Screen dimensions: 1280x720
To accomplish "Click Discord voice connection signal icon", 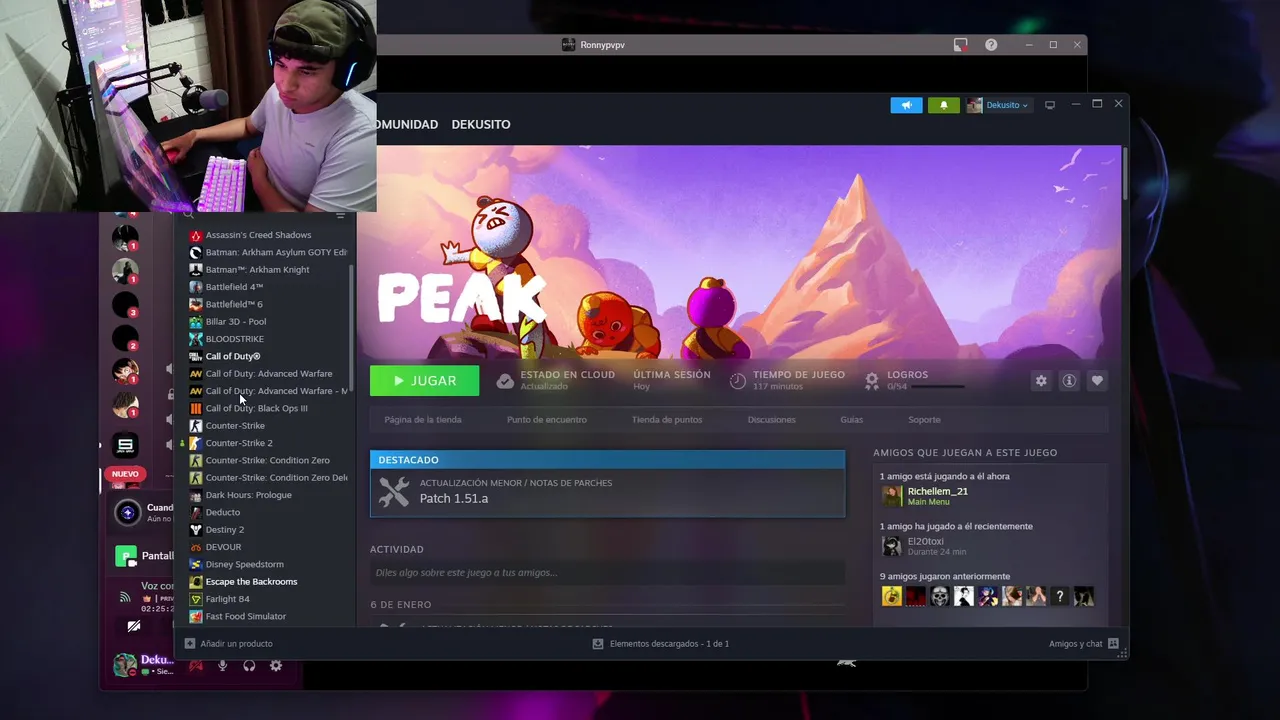I will [x=125, y=597].
